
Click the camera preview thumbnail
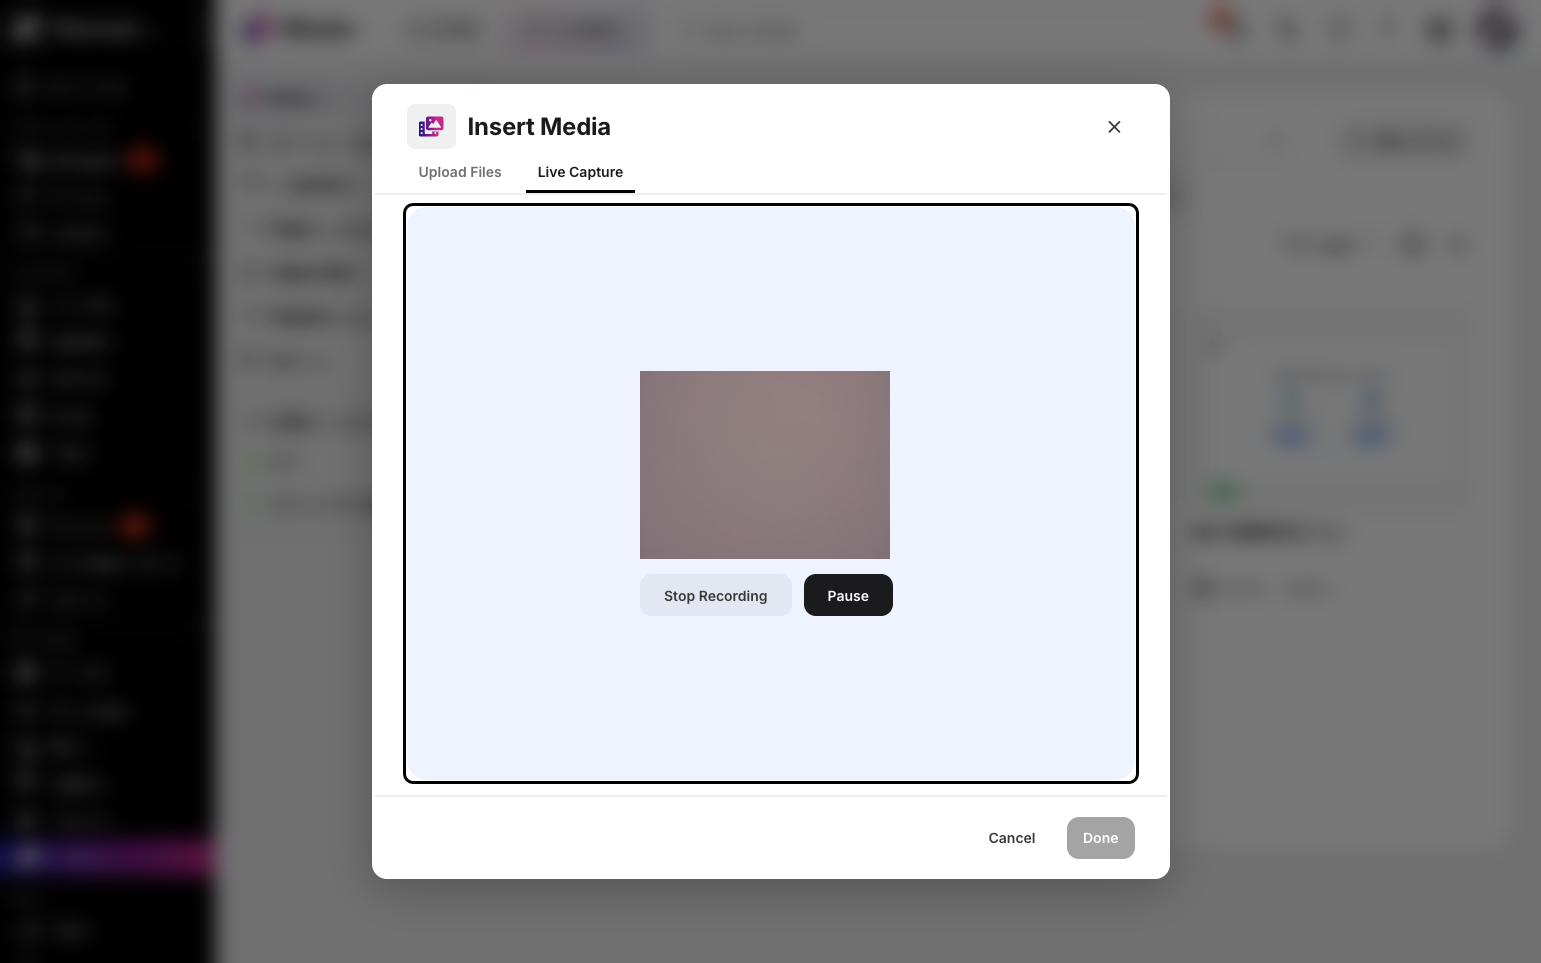765,465
